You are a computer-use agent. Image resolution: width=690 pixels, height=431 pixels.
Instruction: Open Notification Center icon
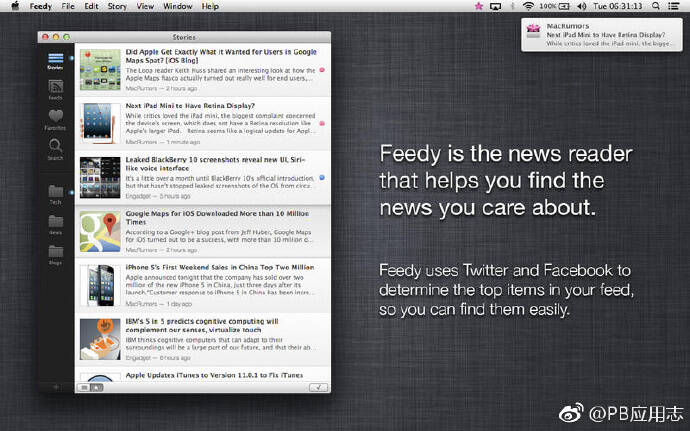click(673, 6)
